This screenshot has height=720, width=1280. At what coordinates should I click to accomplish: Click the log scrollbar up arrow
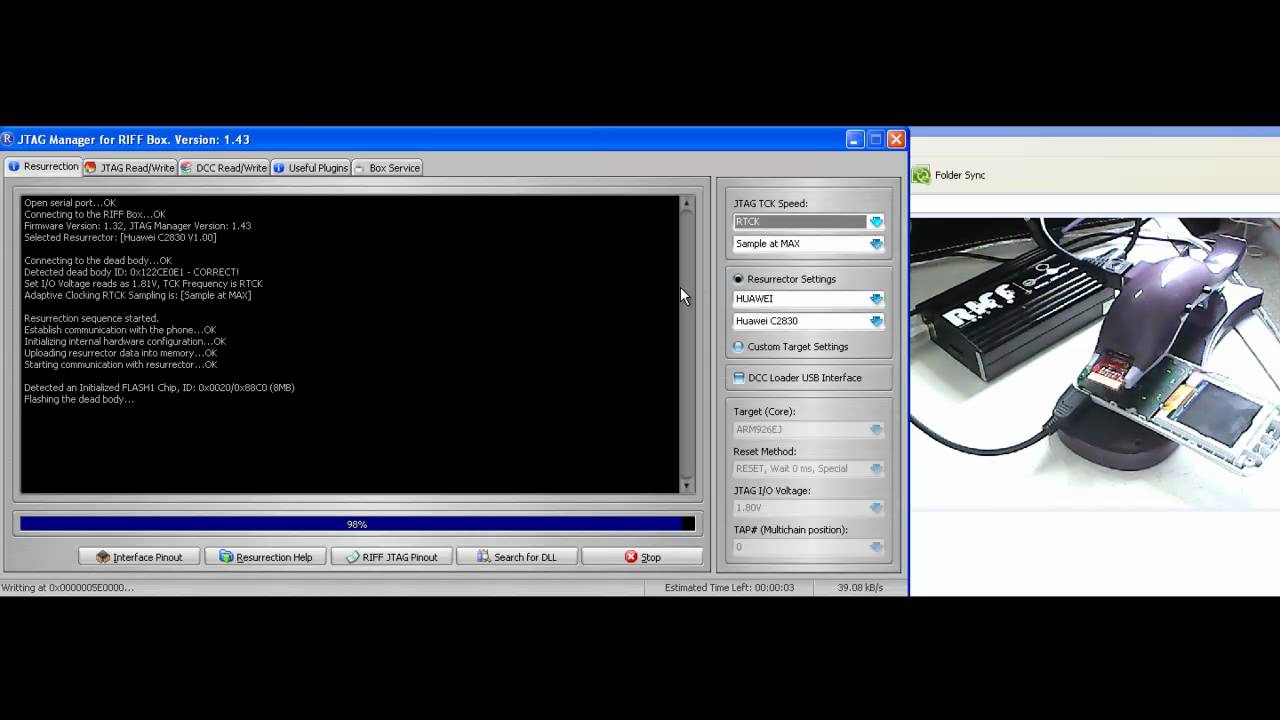686,203
